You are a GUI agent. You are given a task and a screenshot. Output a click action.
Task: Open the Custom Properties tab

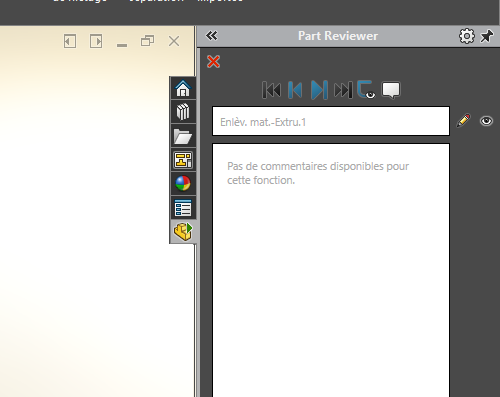coord(183,208)
